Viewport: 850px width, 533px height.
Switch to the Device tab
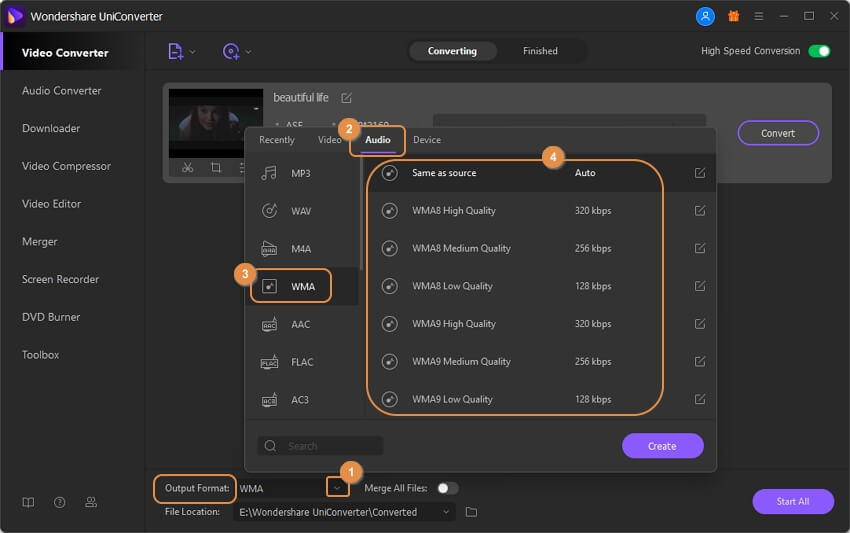(427, 140)
